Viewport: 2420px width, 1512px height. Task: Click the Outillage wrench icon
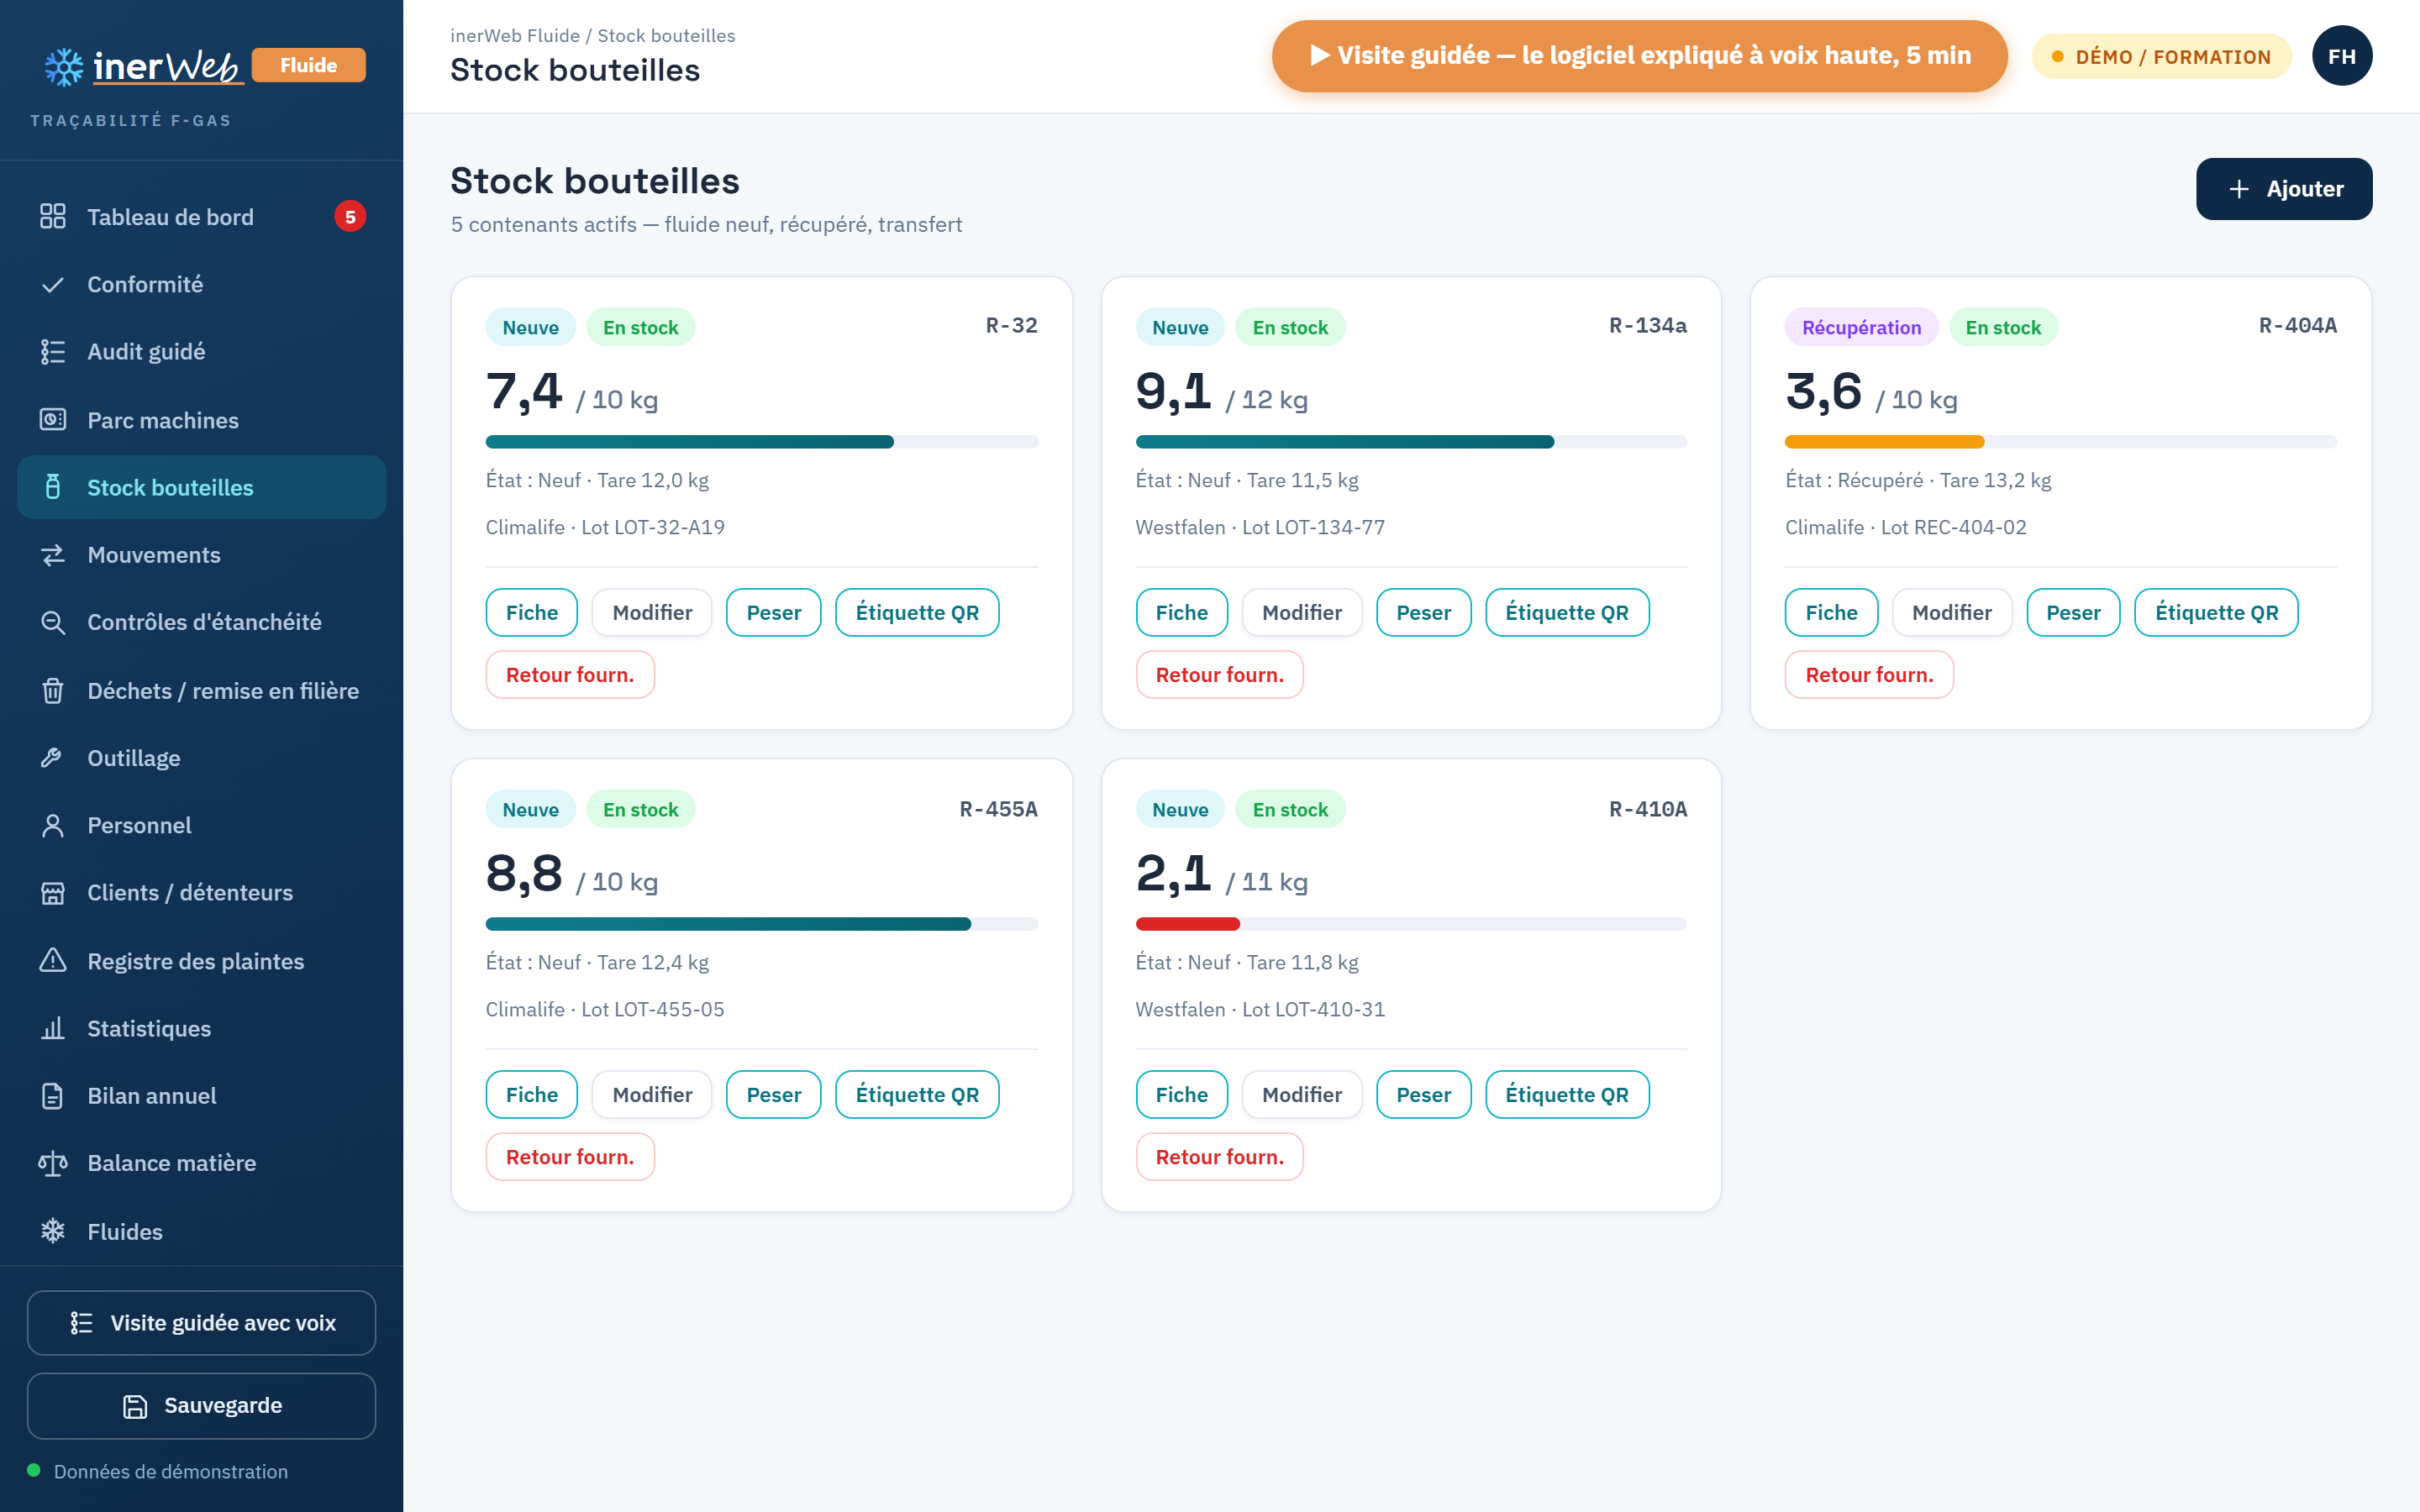(x=53, y=758)
